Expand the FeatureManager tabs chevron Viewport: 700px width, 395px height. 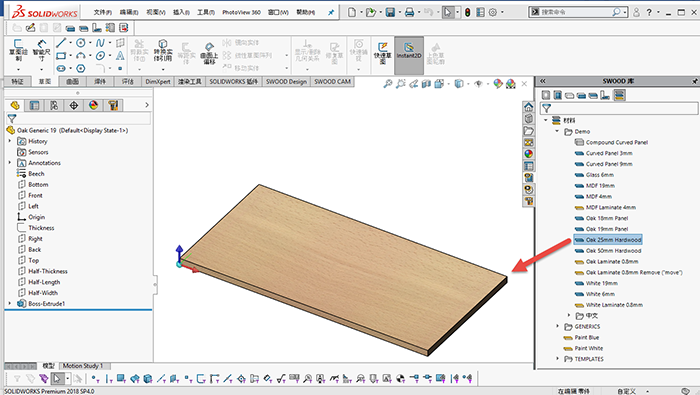[x=147, y=105]
